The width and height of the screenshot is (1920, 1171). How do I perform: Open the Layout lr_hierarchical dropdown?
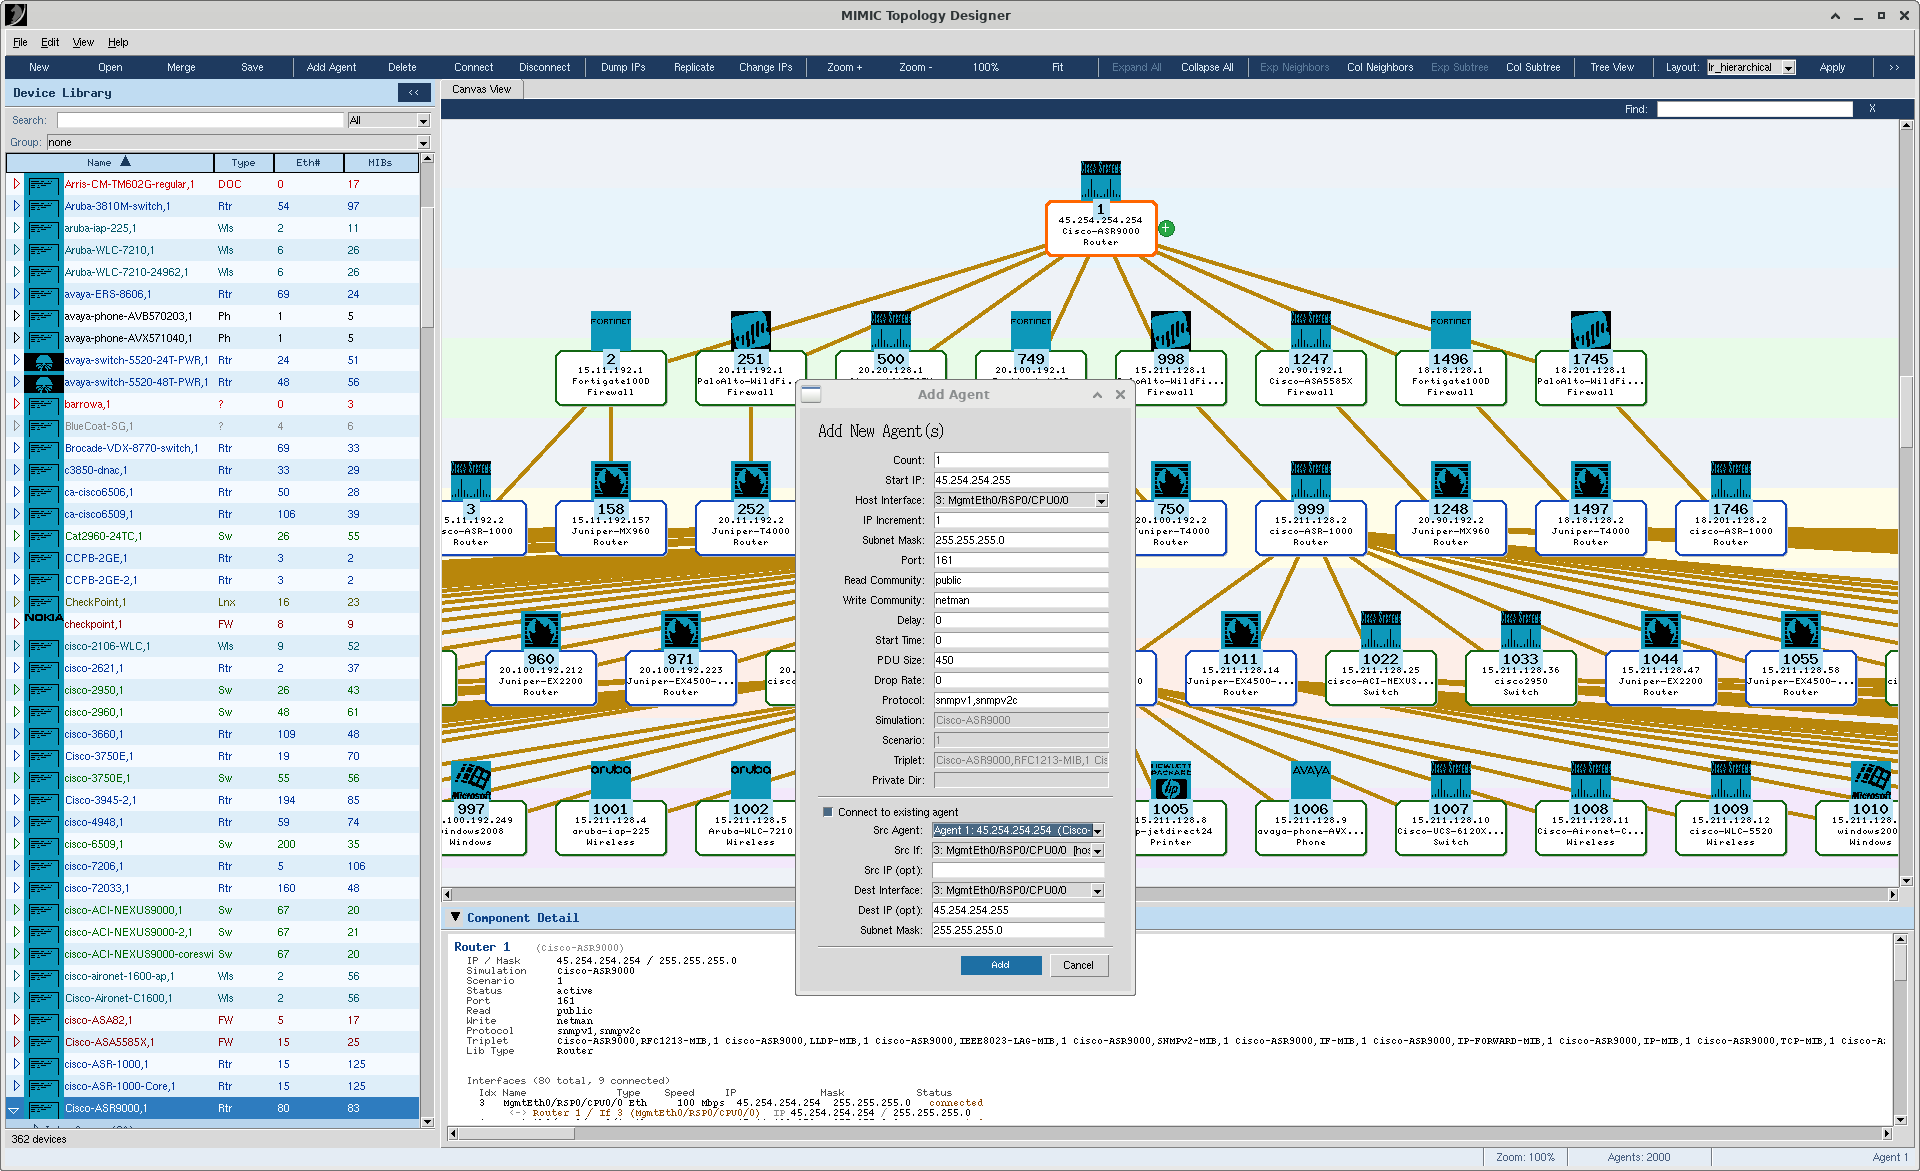1789,68
